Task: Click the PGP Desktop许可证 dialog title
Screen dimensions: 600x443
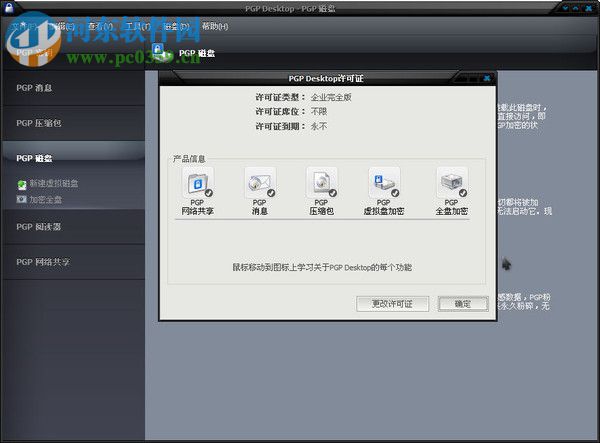Action: coord(326,78)
